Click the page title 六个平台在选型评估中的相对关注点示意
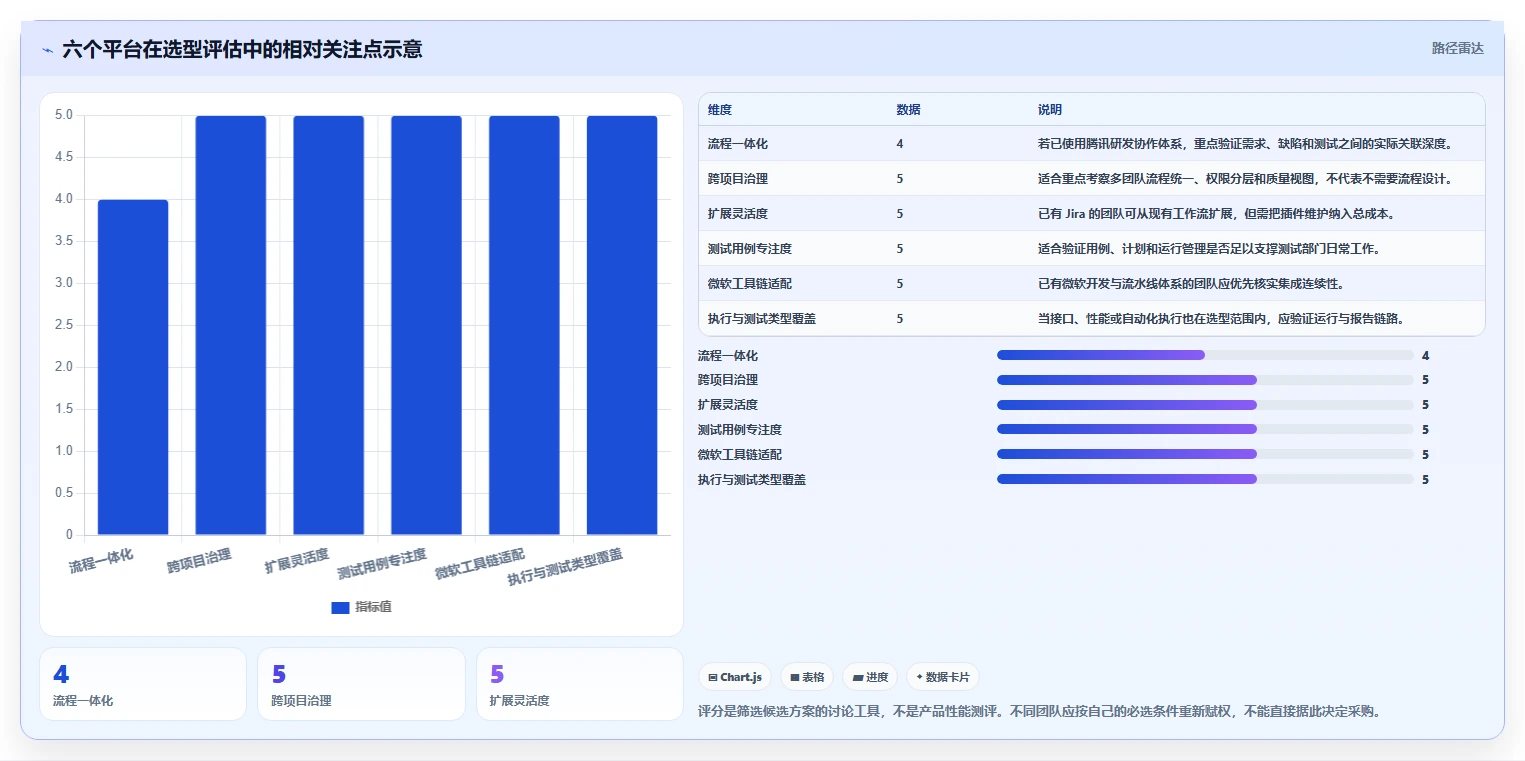Image resolution: width=1525 pixels, height=761 pixels. click(242, 49)
